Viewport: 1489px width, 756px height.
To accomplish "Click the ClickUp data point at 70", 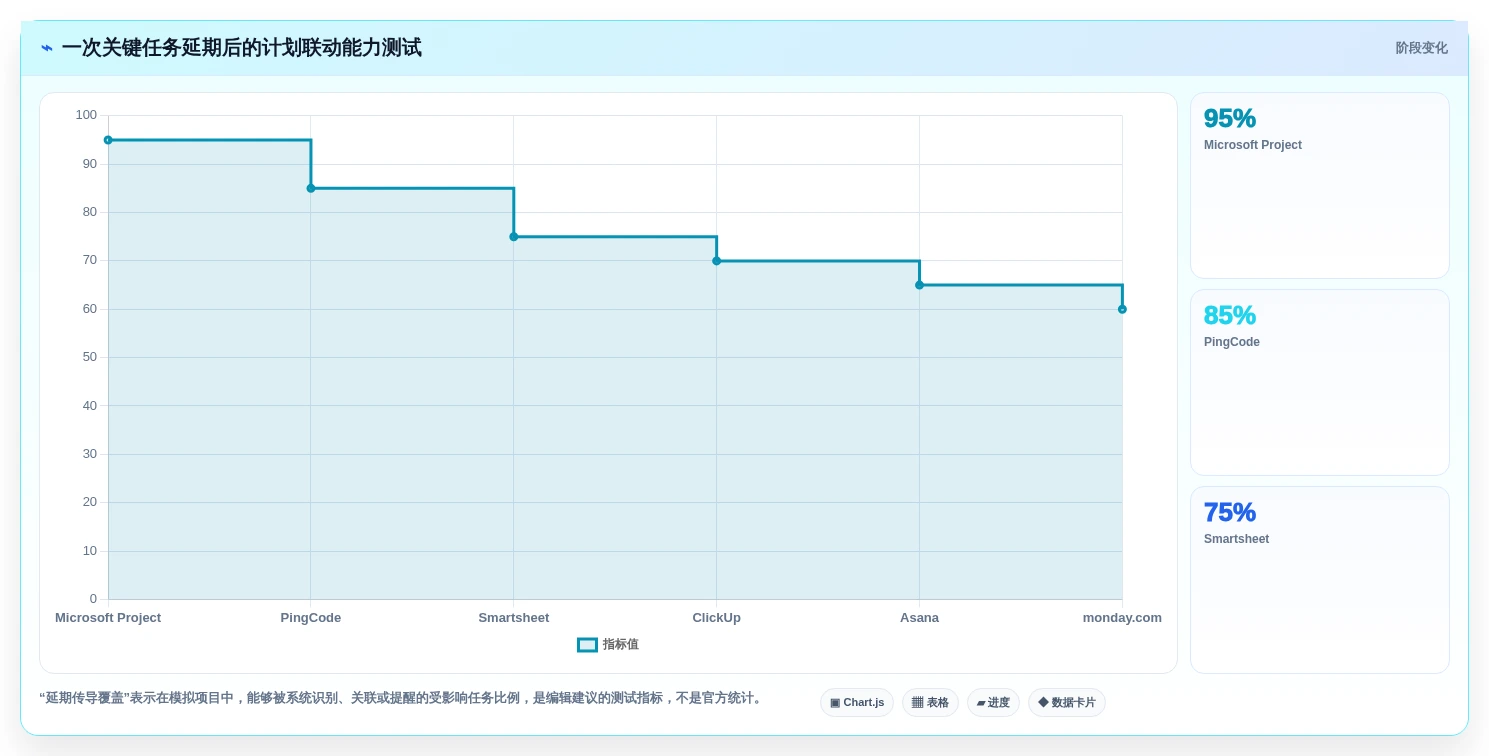I will 716,261.
